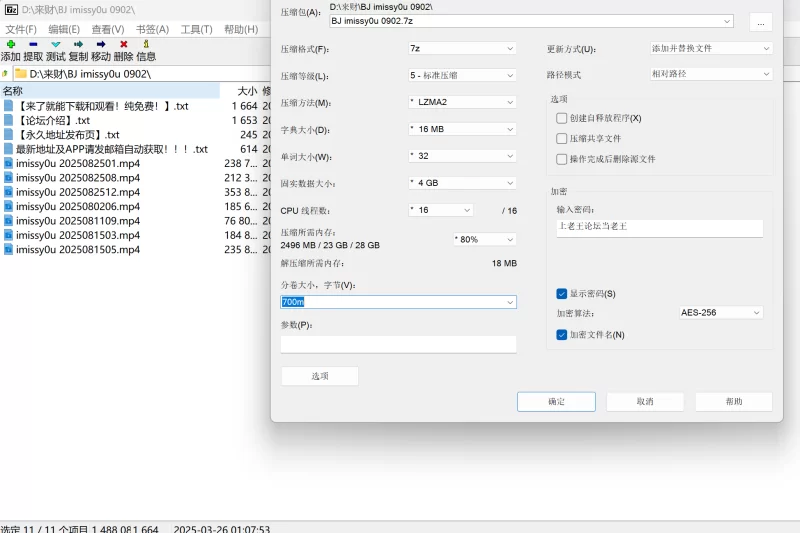Click file icon of imissy0u 2025080206.mp4
800x533 pixels.
tap(8, 206)
